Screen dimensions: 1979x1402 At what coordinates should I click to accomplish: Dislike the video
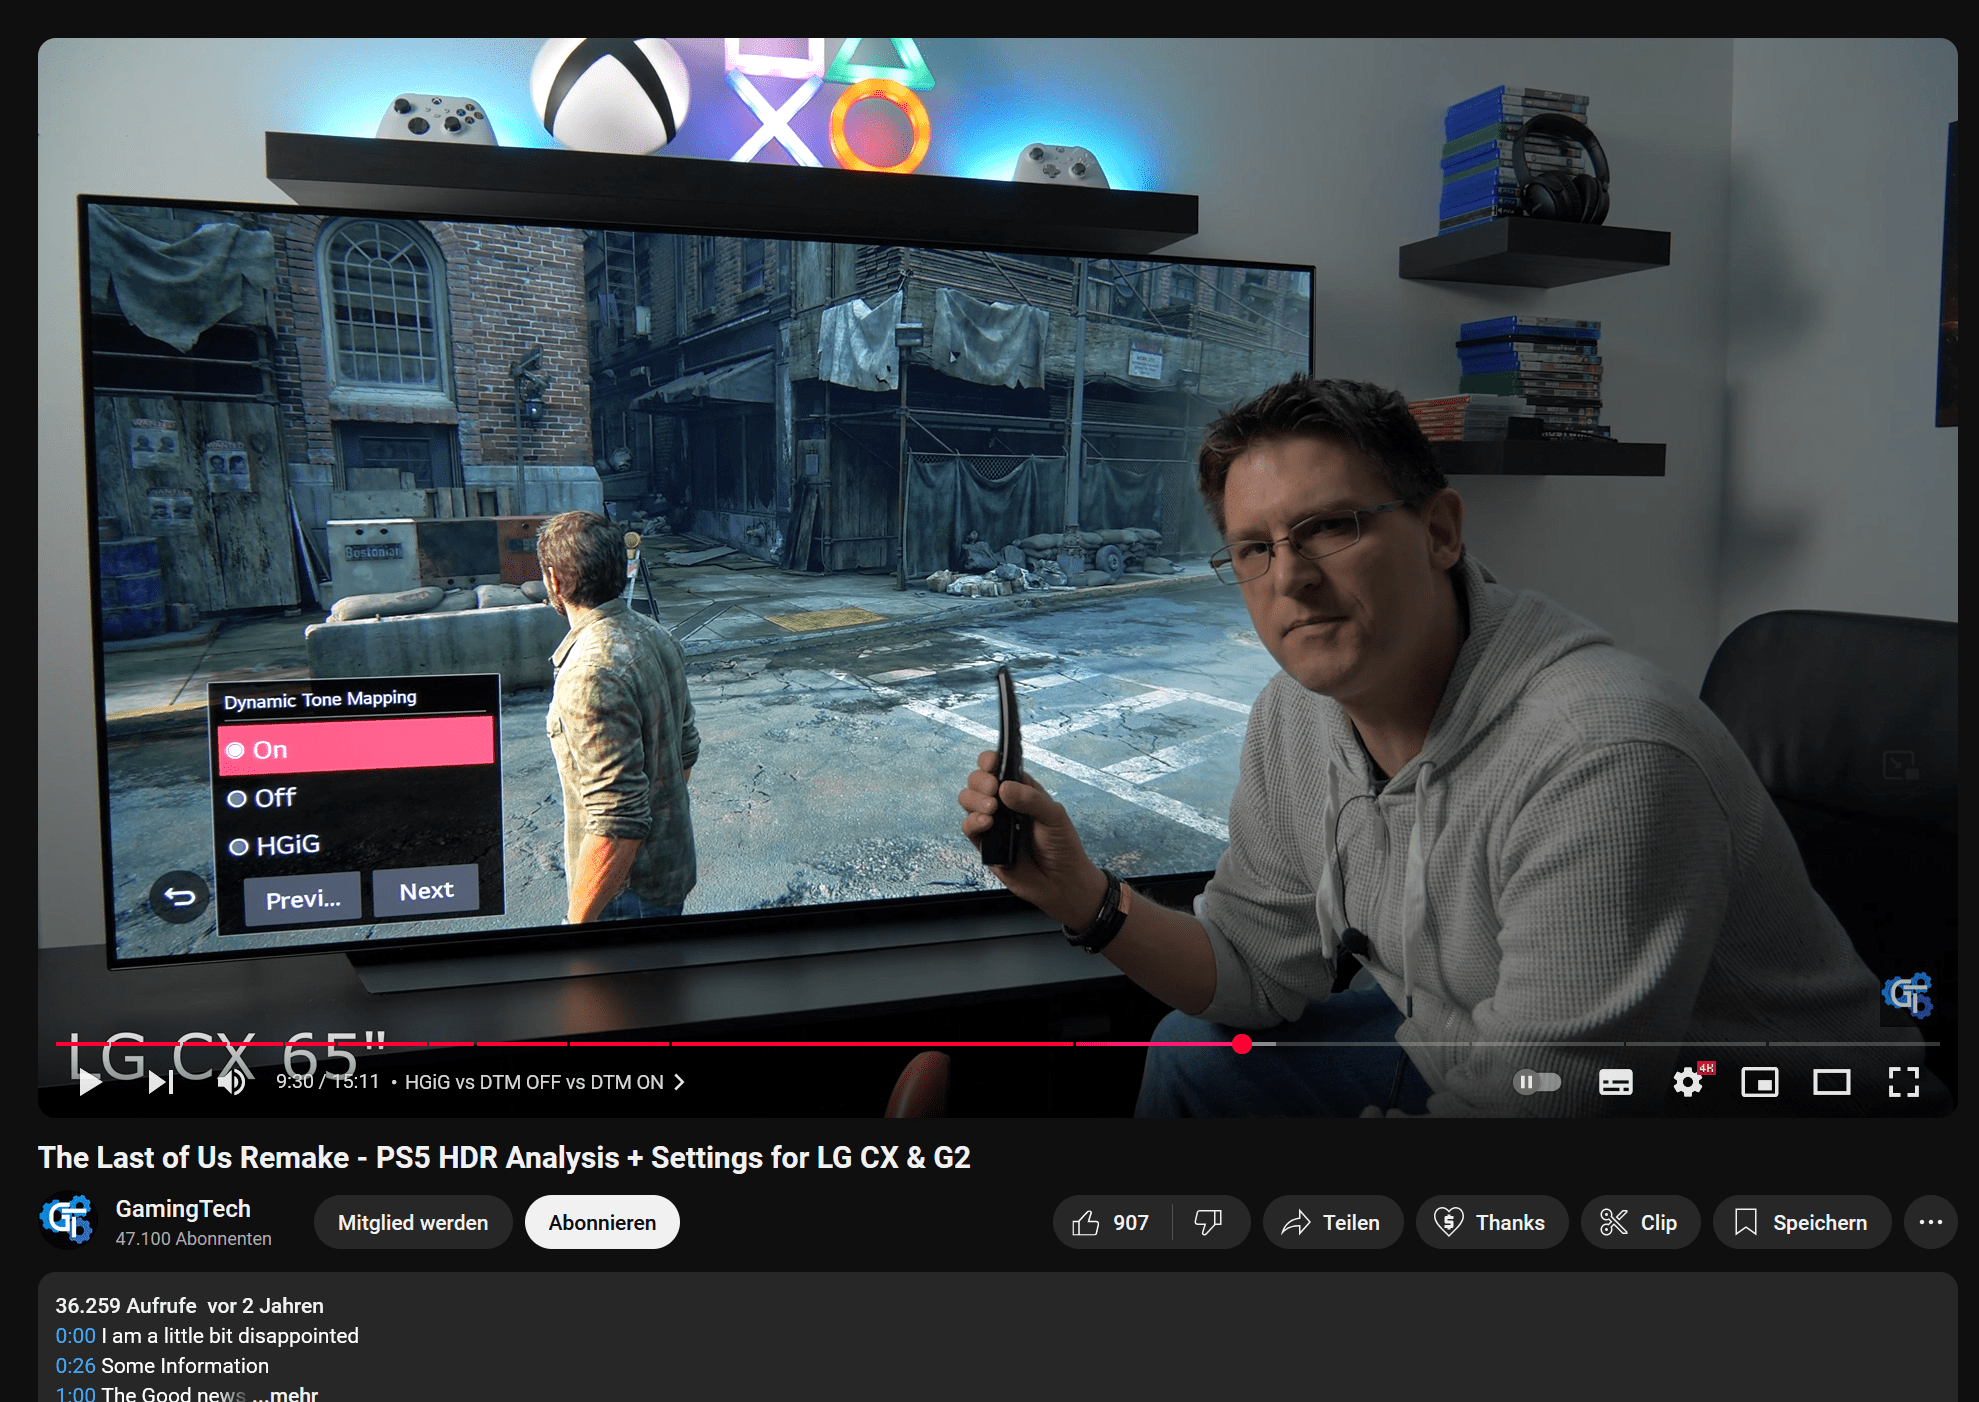pyautogui.click(x=1209, y=1222)
